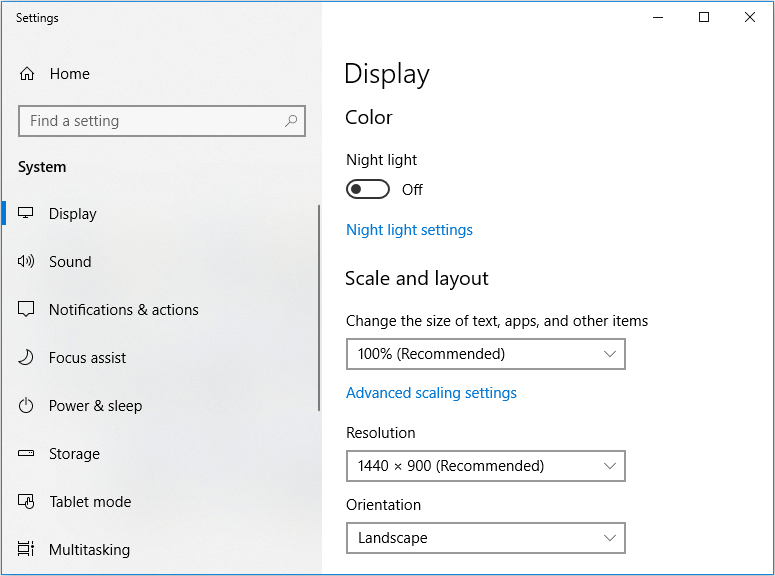Expand the Resolution dropdown
Viewport: 775px width, 576px height.
pyautogui.click(x=485, y=466)
